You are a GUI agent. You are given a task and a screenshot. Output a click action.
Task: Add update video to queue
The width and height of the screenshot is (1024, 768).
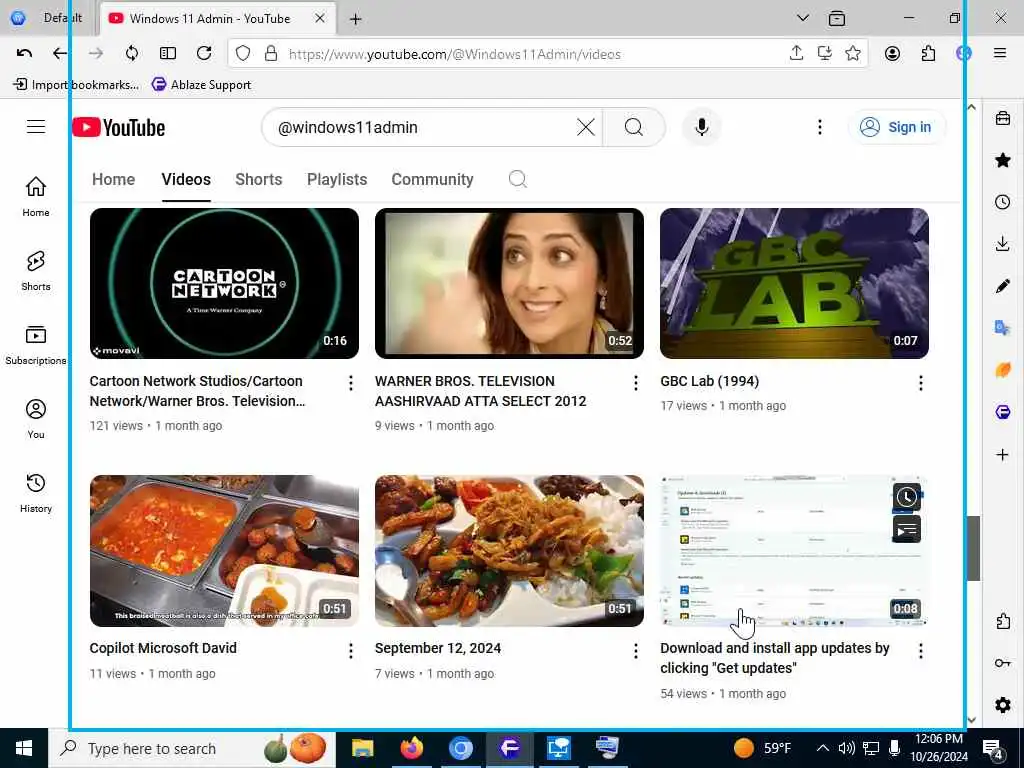click(906, 530)
